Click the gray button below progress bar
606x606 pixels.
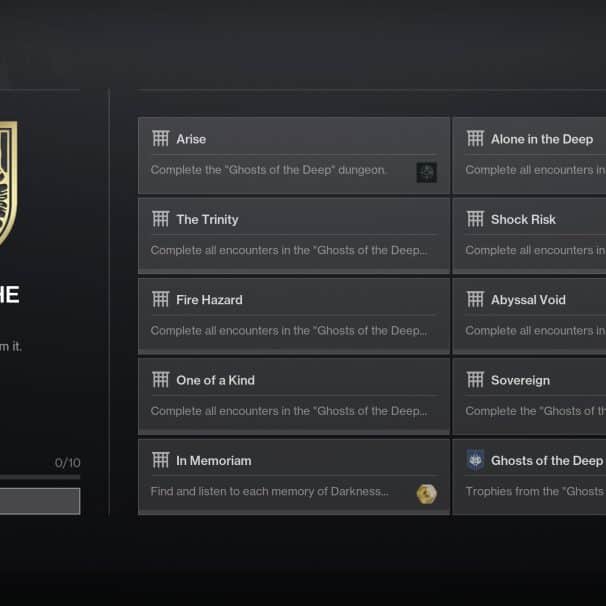point(40,501)
